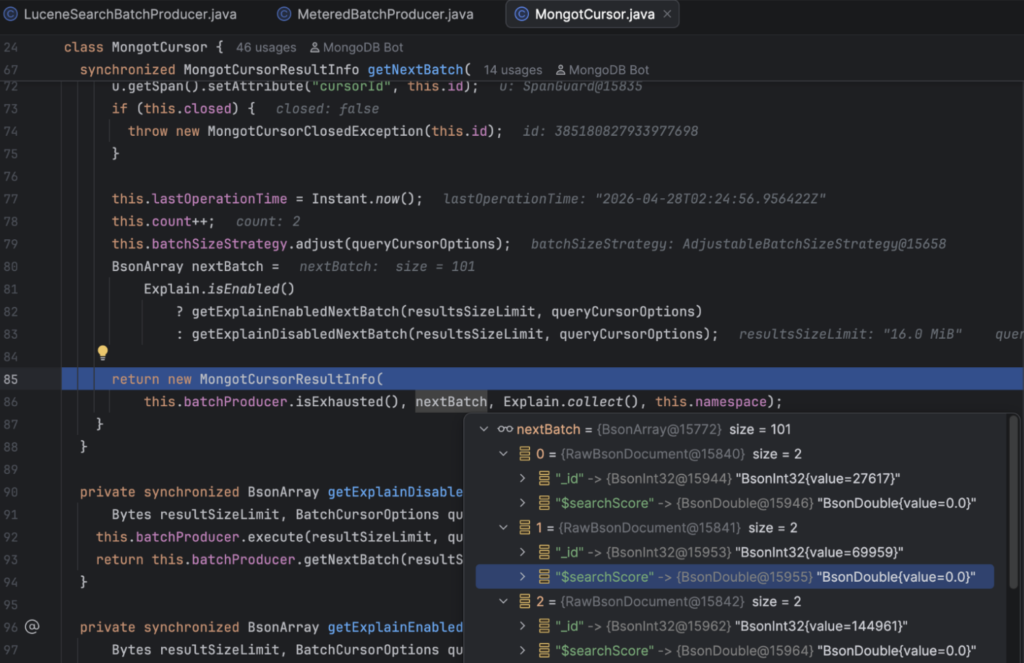Close the MongotCursor.java tab
The width and height of the screenshot is (1024, 663).
[x=667, y=14]
